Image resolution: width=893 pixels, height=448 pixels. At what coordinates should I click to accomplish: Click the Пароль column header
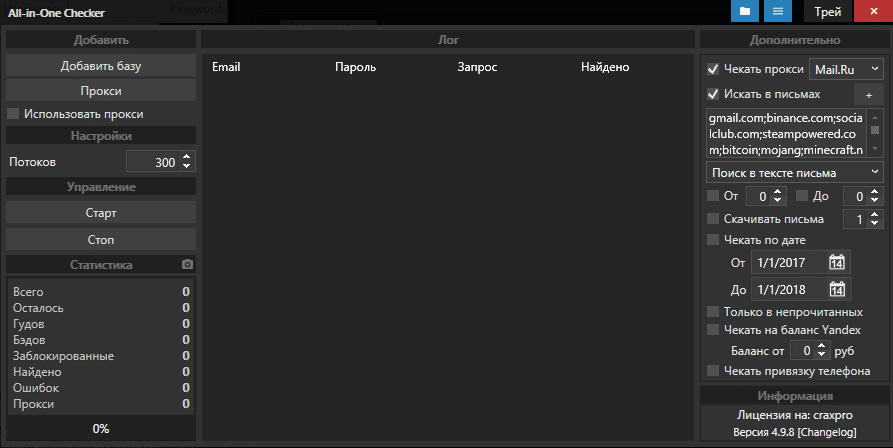tap(355, 67)
